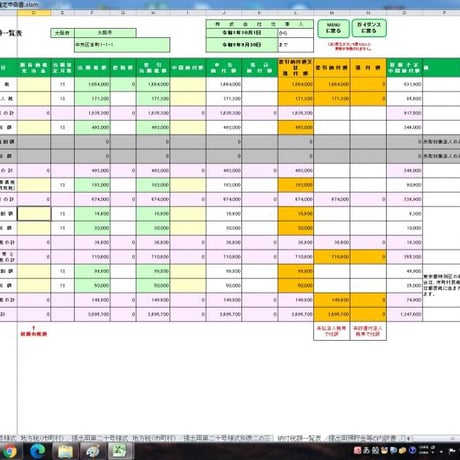The width and height of the screenshot is (460, 460).
Task: Click the orange 710,800 cell in column M
Action: pyautogui.click(x=332, y=257)
